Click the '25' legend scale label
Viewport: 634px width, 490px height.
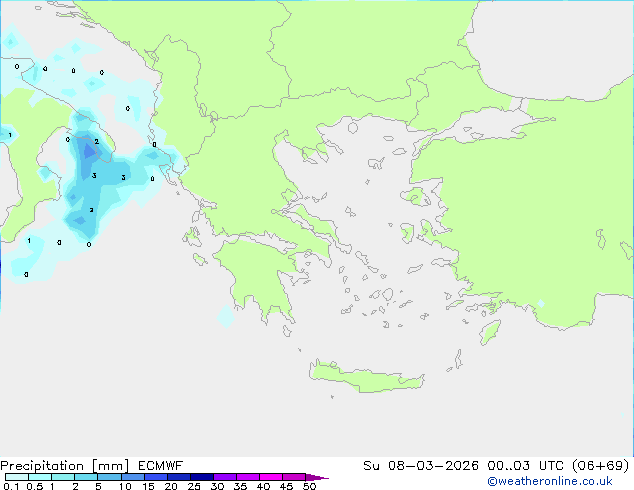(x=194, y=486)
